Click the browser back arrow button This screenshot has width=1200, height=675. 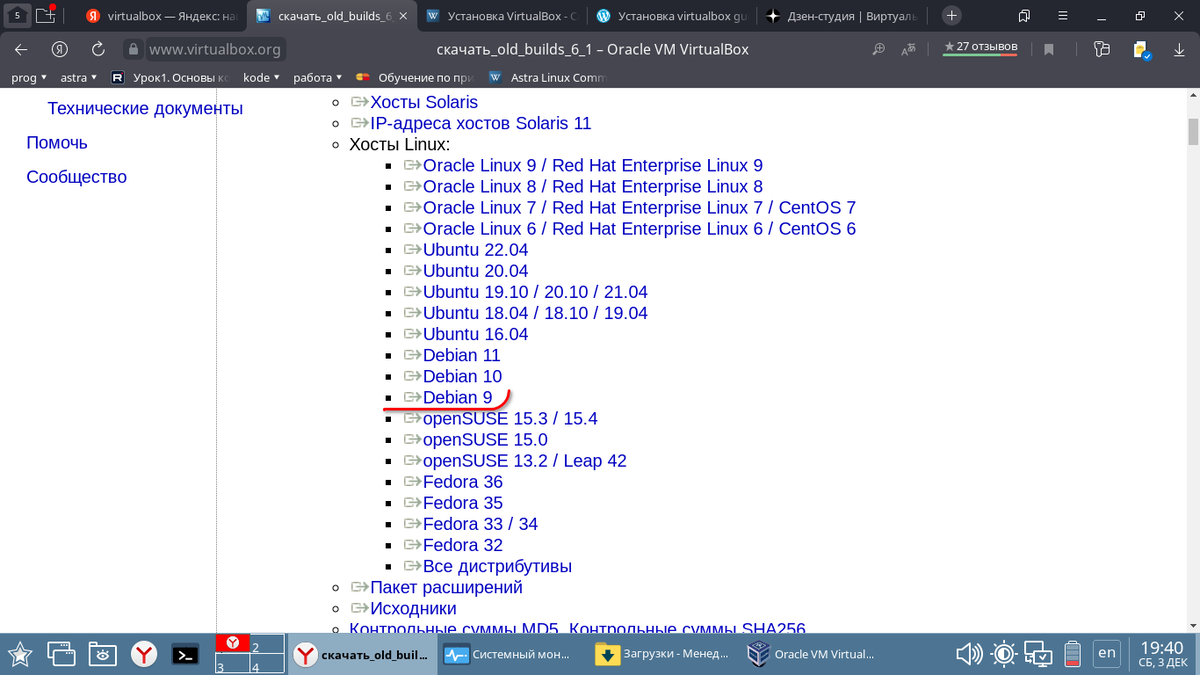pos(21,49)
